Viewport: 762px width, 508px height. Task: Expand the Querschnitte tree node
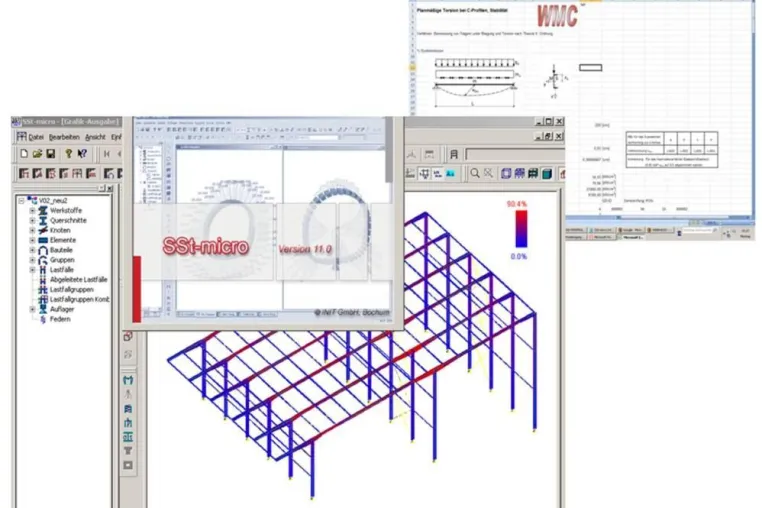[32, 220]
